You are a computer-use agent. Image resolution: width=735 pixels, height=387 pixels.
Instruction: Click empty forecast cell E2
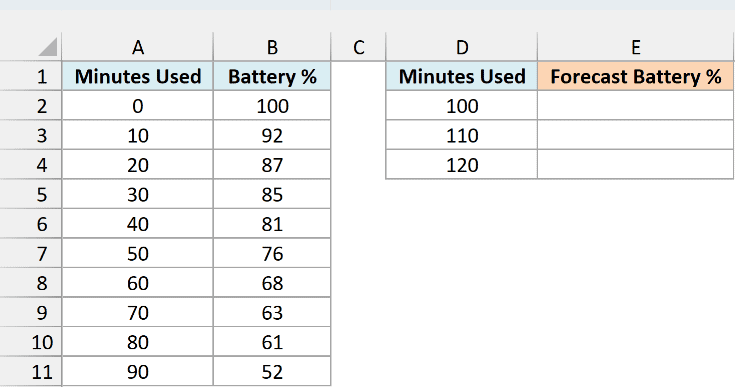click(x=636, y=105)
